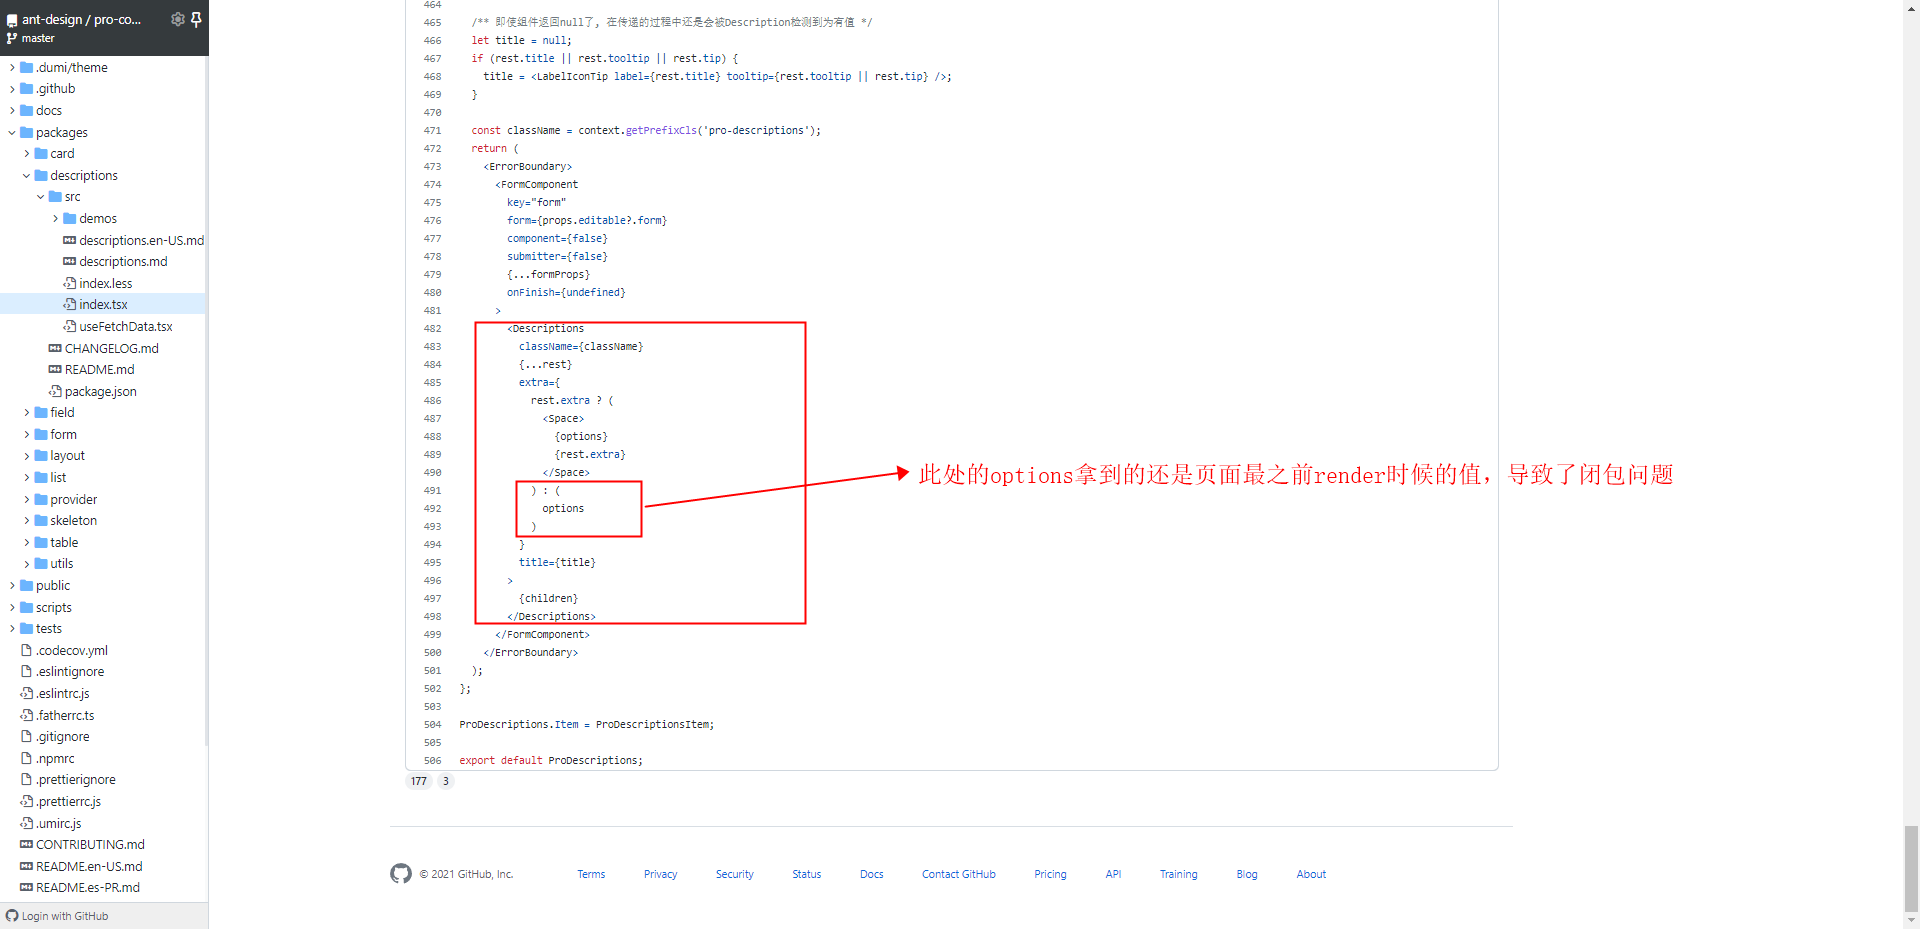This screenshot has height=929, width=1920.
Task: Collapse the descriptions folder
Action: [26, 175]
